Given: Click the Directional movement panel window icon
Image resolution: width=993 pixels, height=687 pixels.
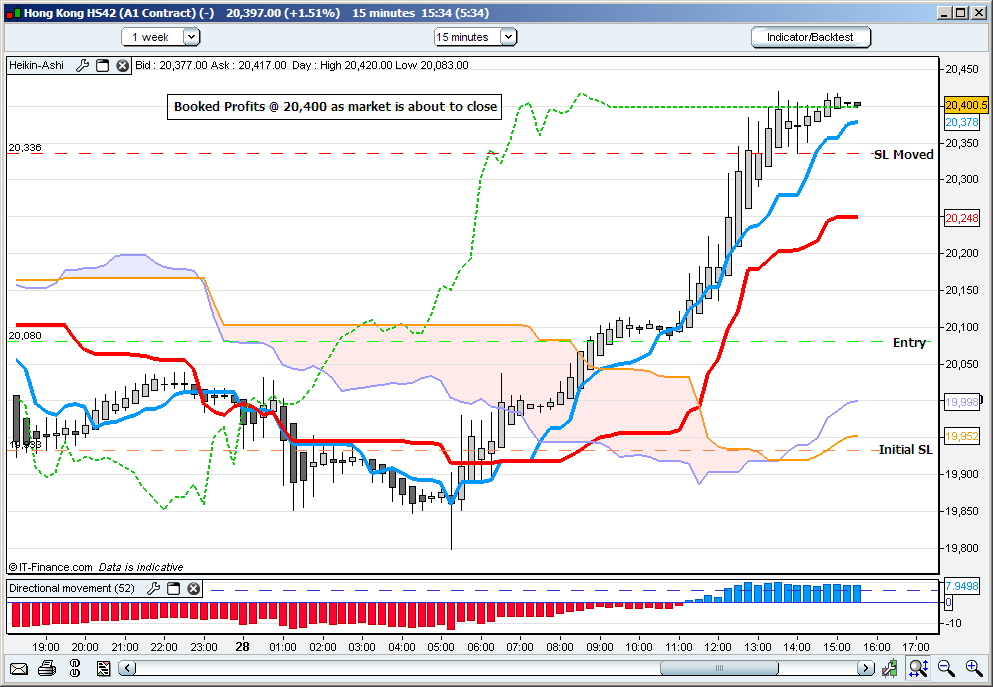Looking at the screenshot, I should point(175,589).
